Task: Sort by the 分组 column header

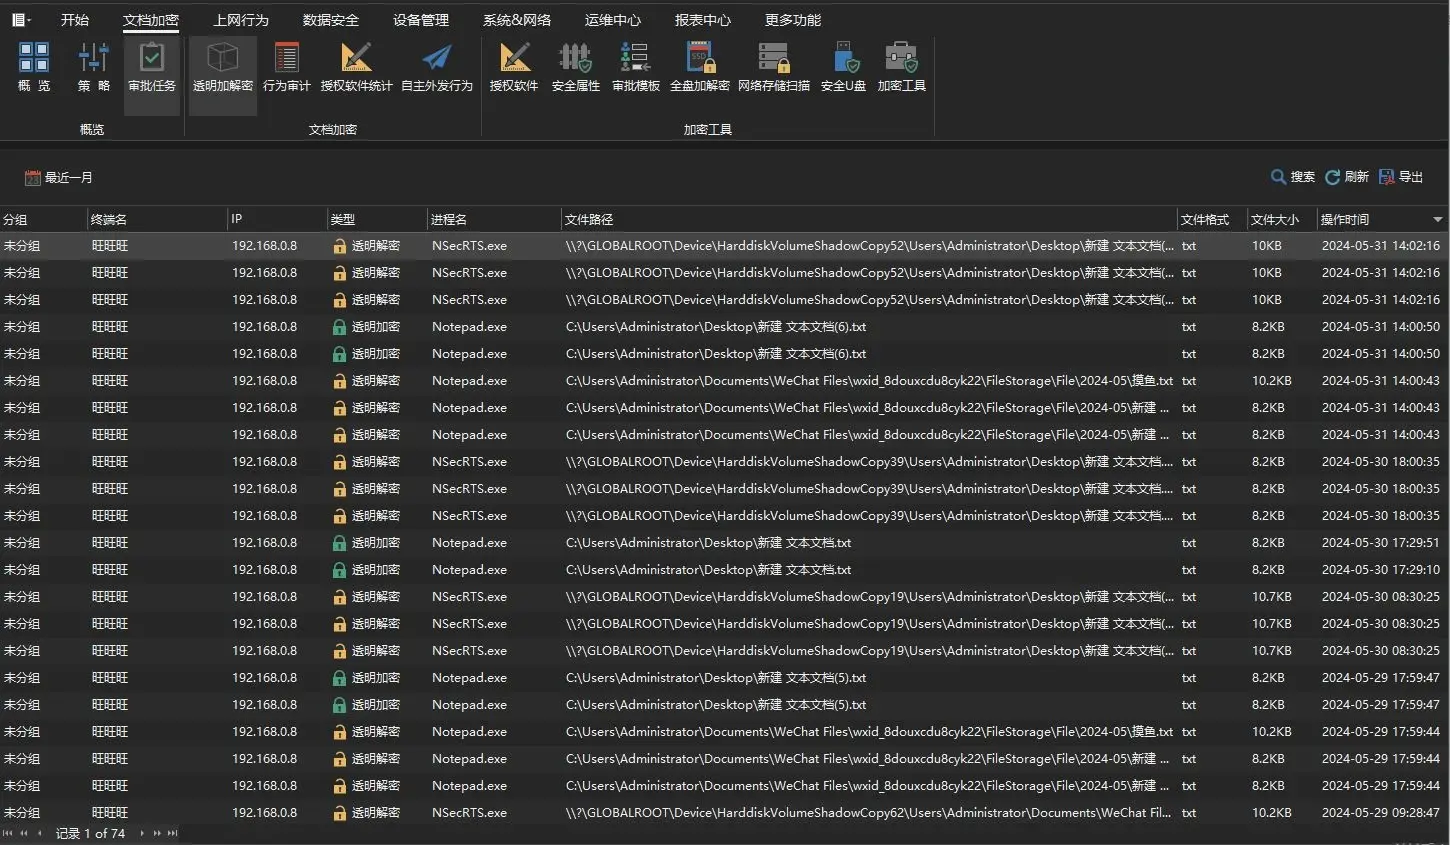Action: point(43,220)
